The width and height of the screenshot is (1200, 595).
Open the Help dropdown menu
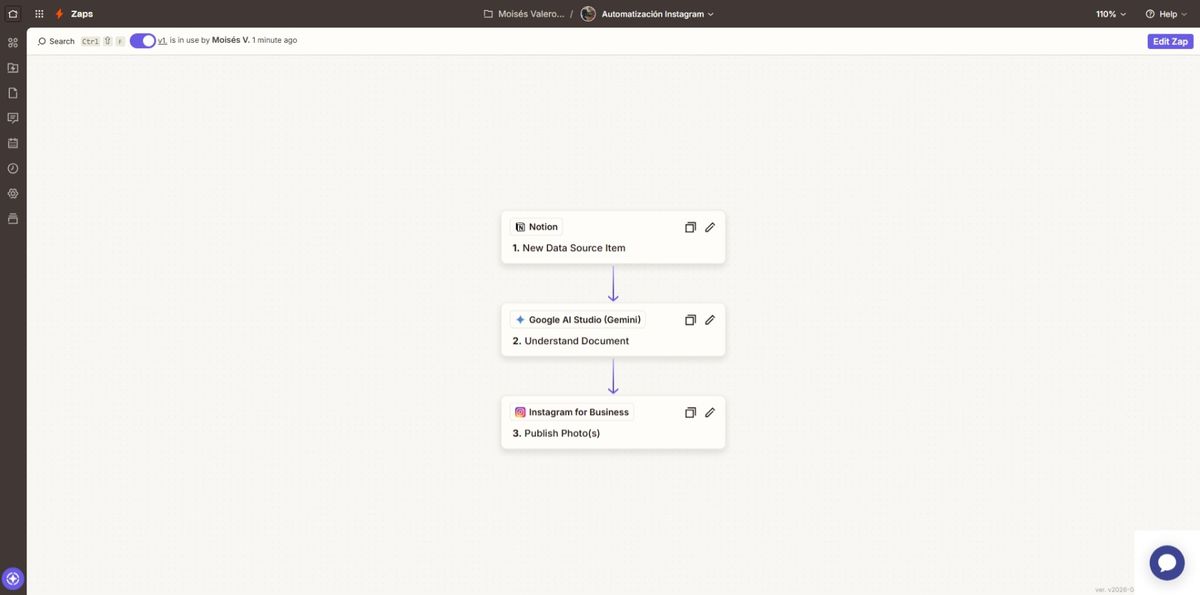pyautogui.click(x=1167, y=14)
